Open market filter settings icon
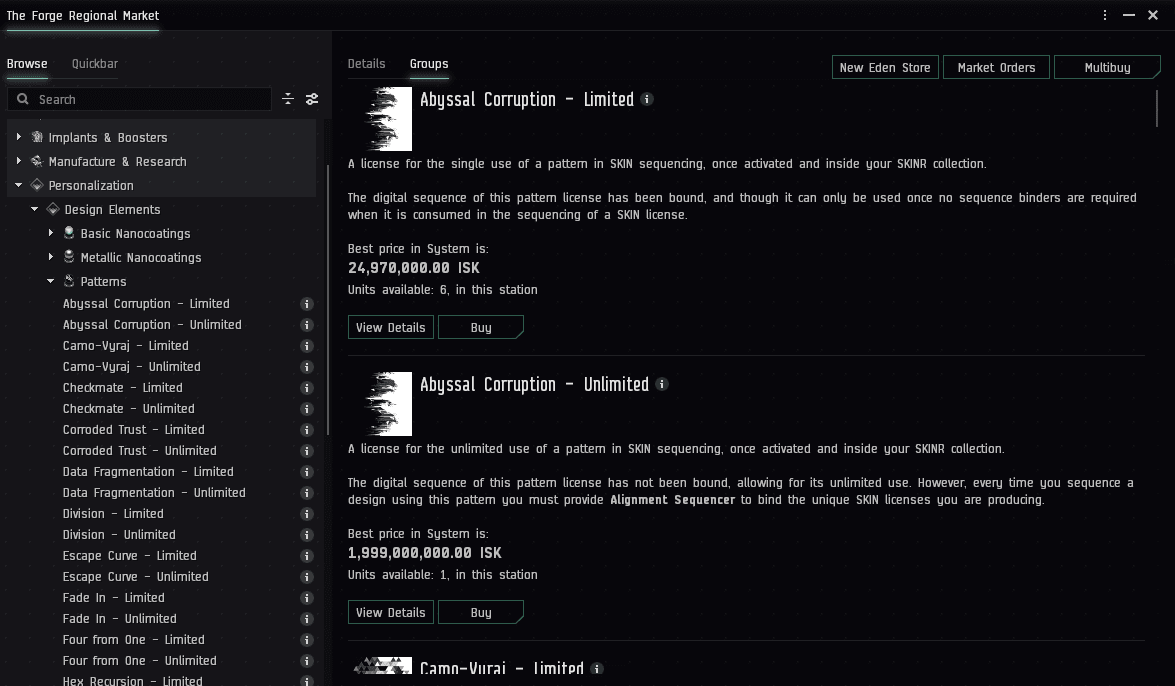The image size is (1175, 686). tap(312, 99)
